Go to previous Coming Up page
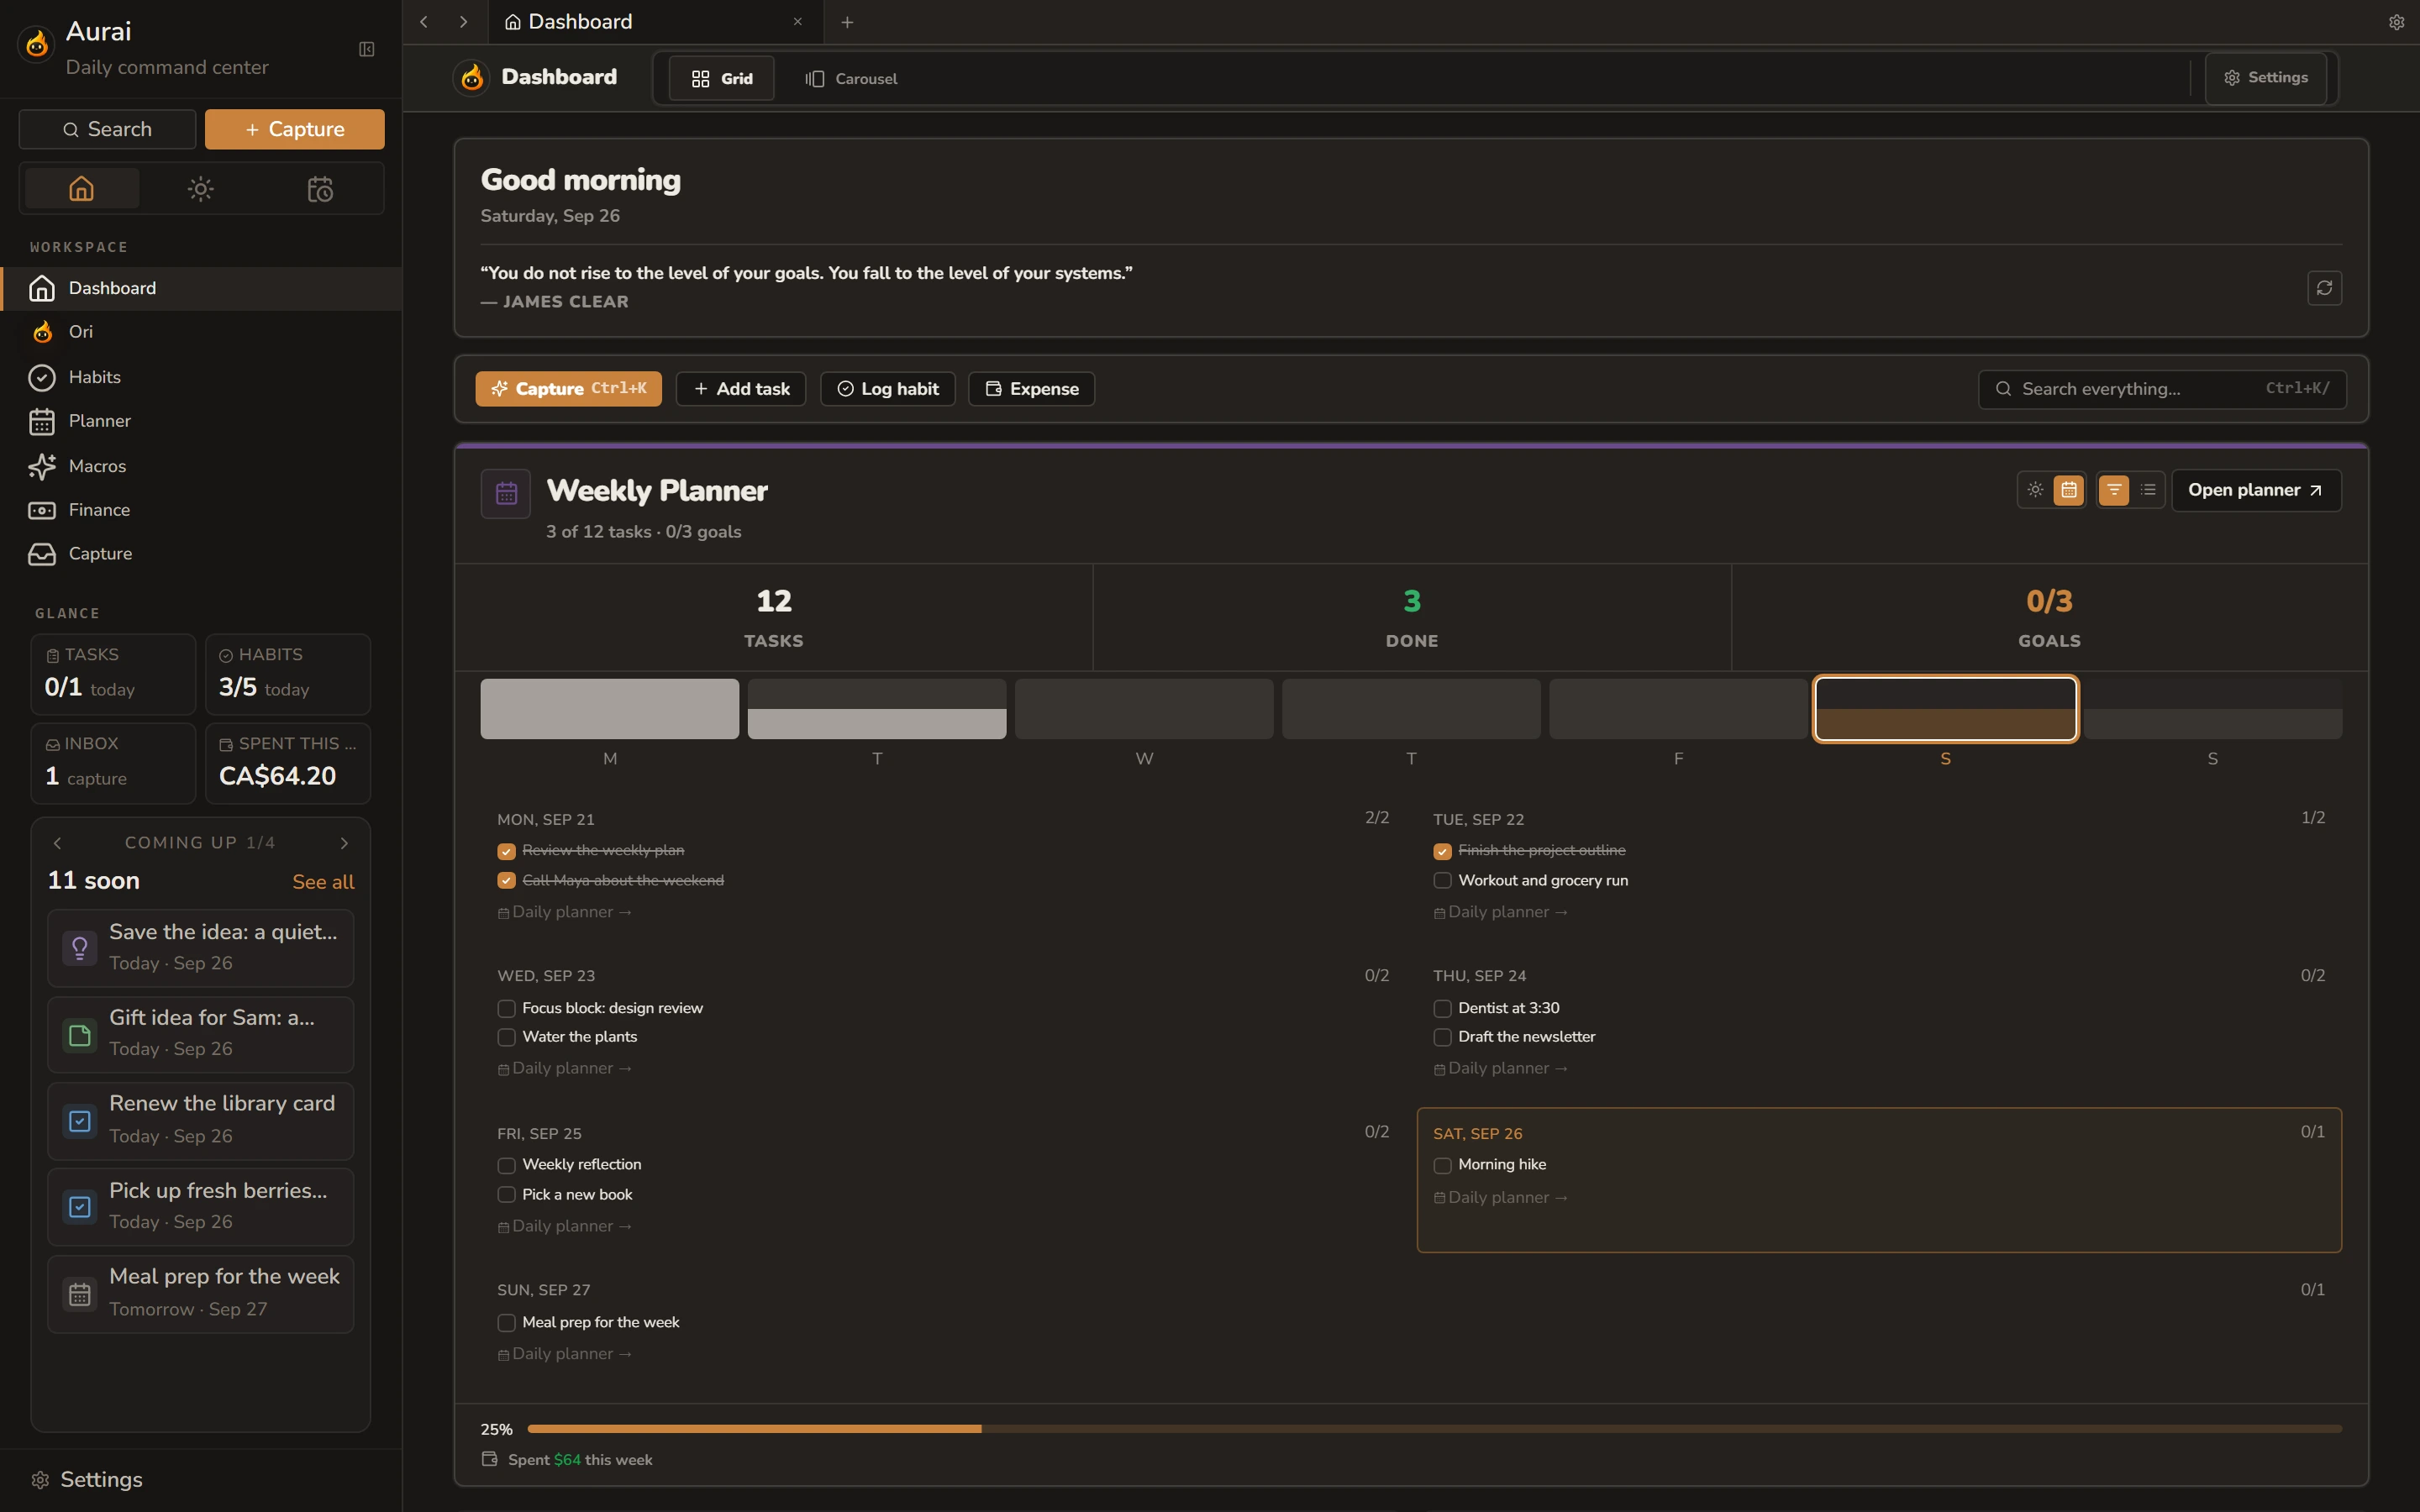 pyautogui.click(x=57, y=843)
